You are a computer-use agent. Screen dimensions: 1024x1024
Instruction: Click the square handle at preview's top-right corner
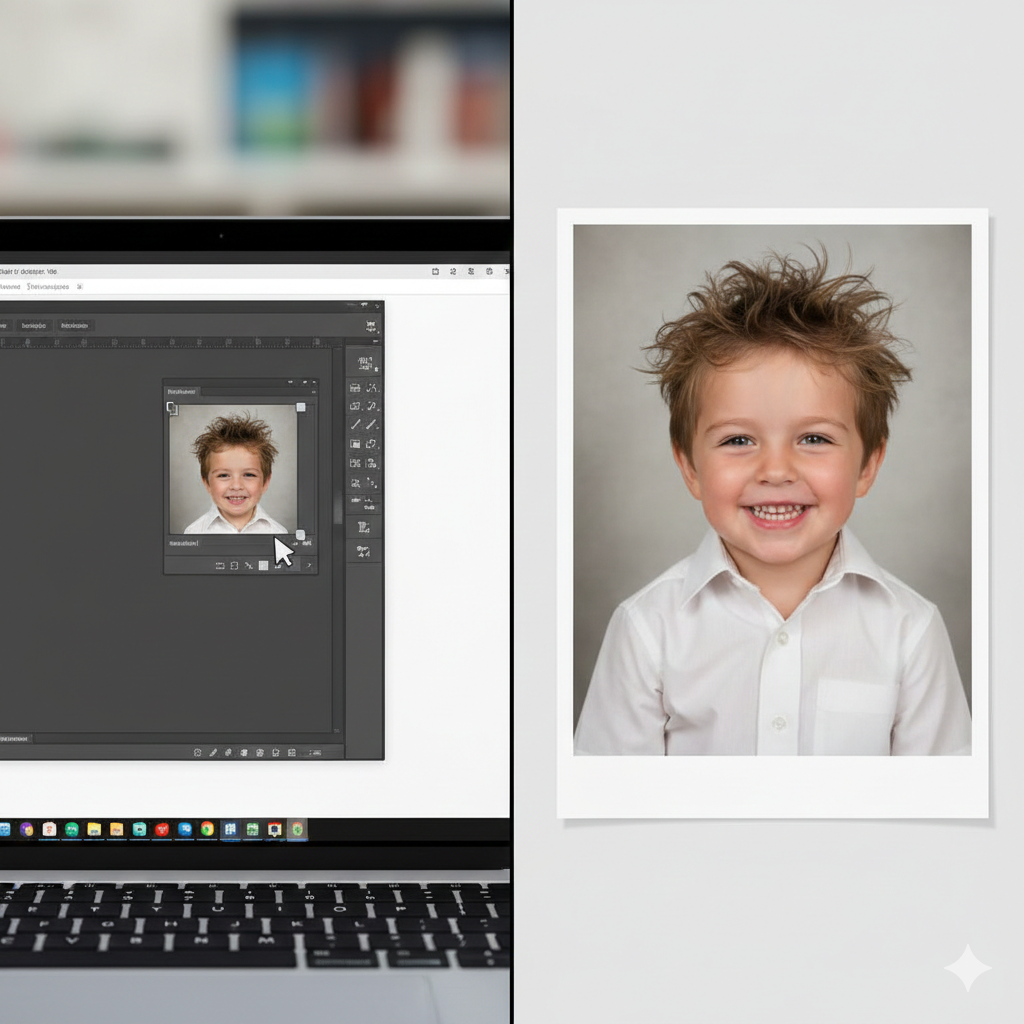[301, 407]
